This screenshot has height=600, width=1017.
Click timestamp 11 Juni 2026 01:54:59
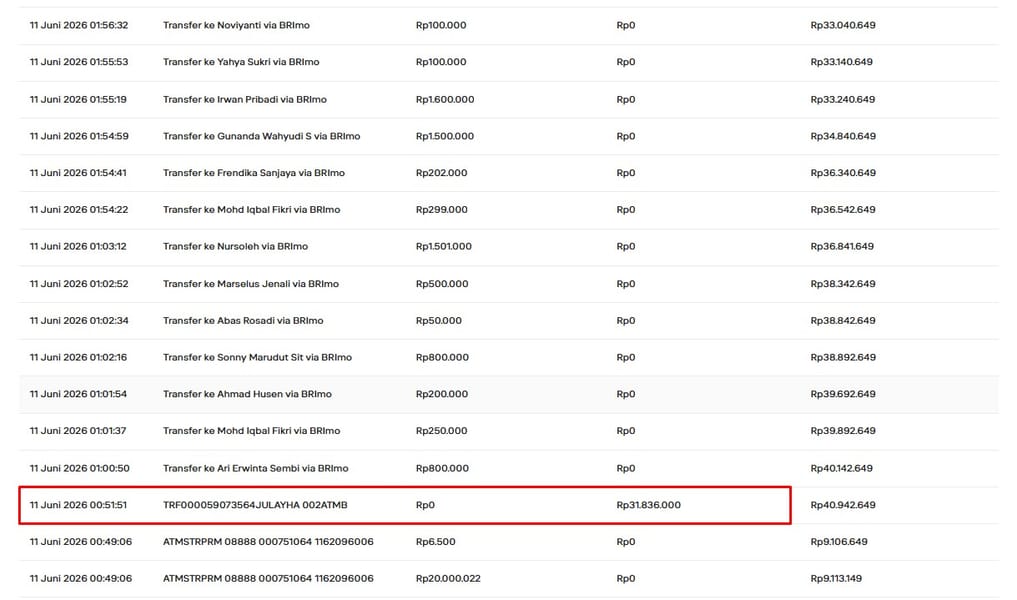coord(78,136)
